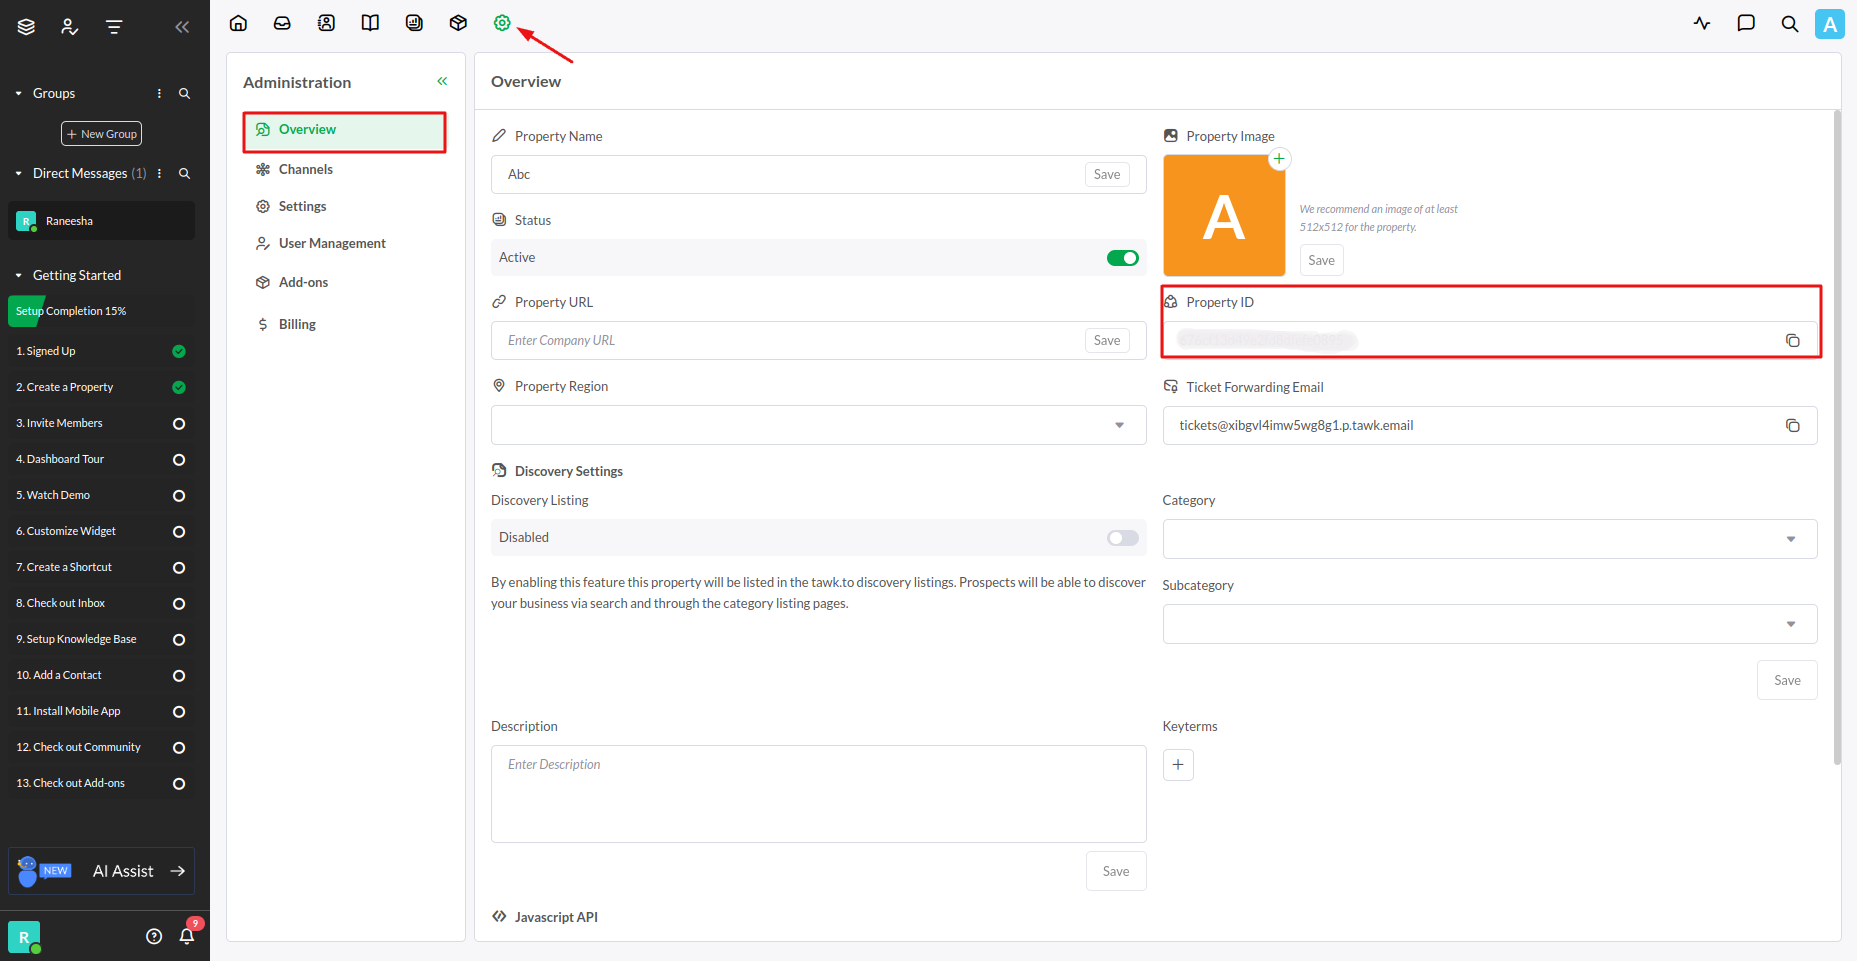
Task: Open User Management section
Action: [331, 244]
